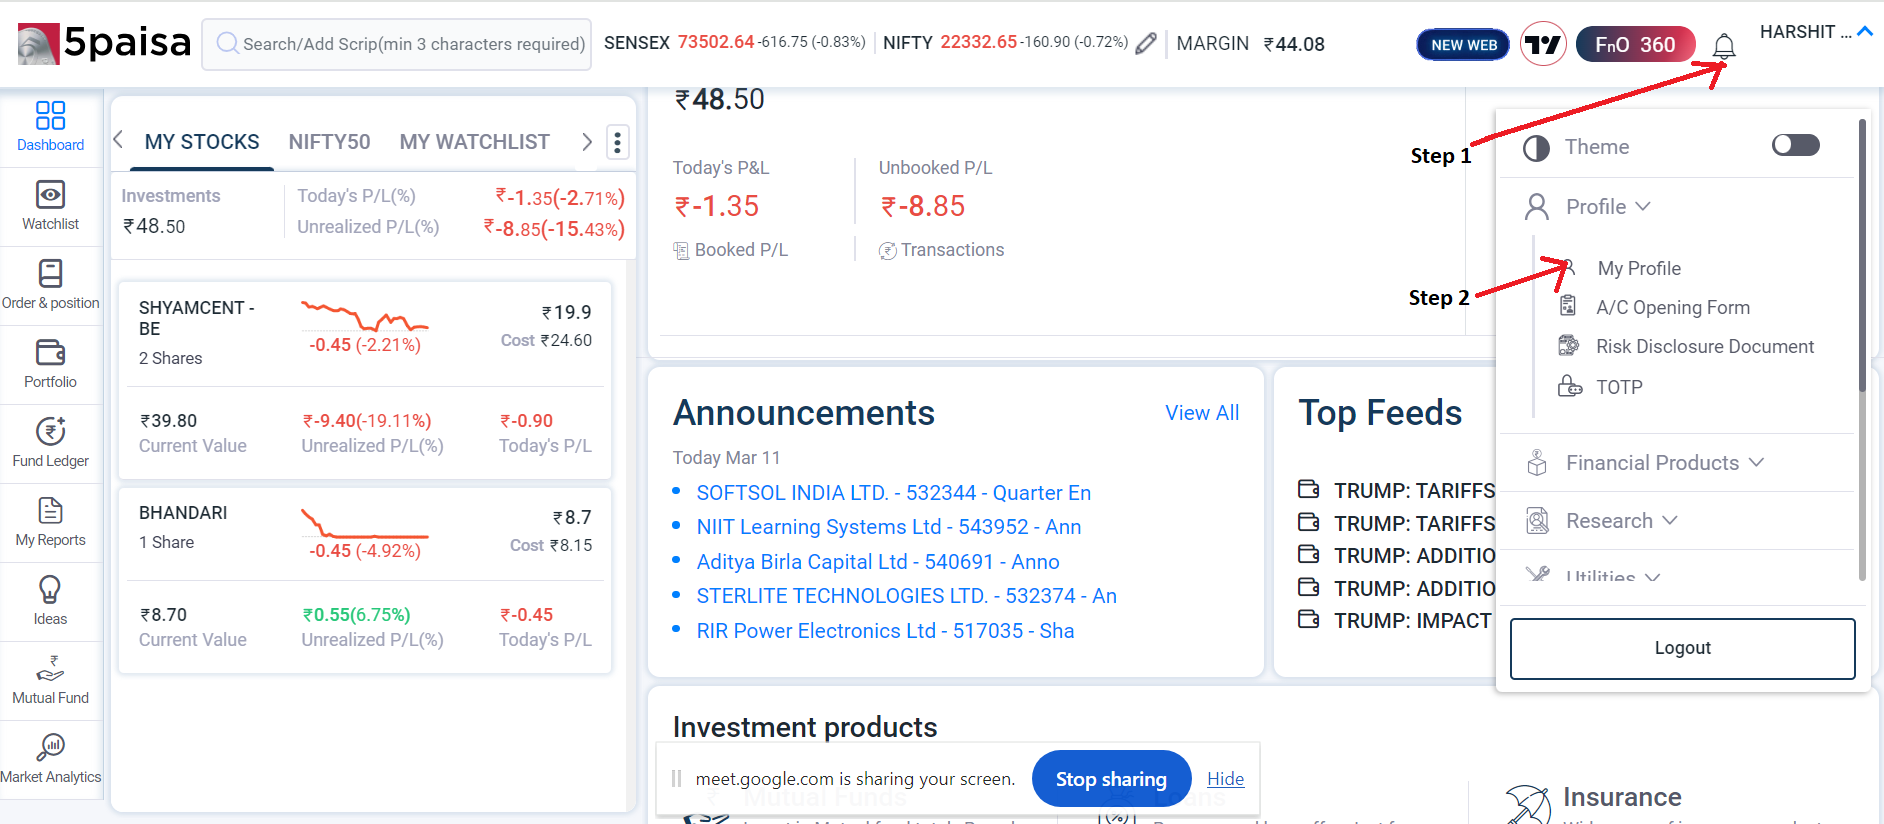This screenshot has height=824, width=1884.
Task: Open Risk Disclosure Document entry
Action: pos(1704,346)
